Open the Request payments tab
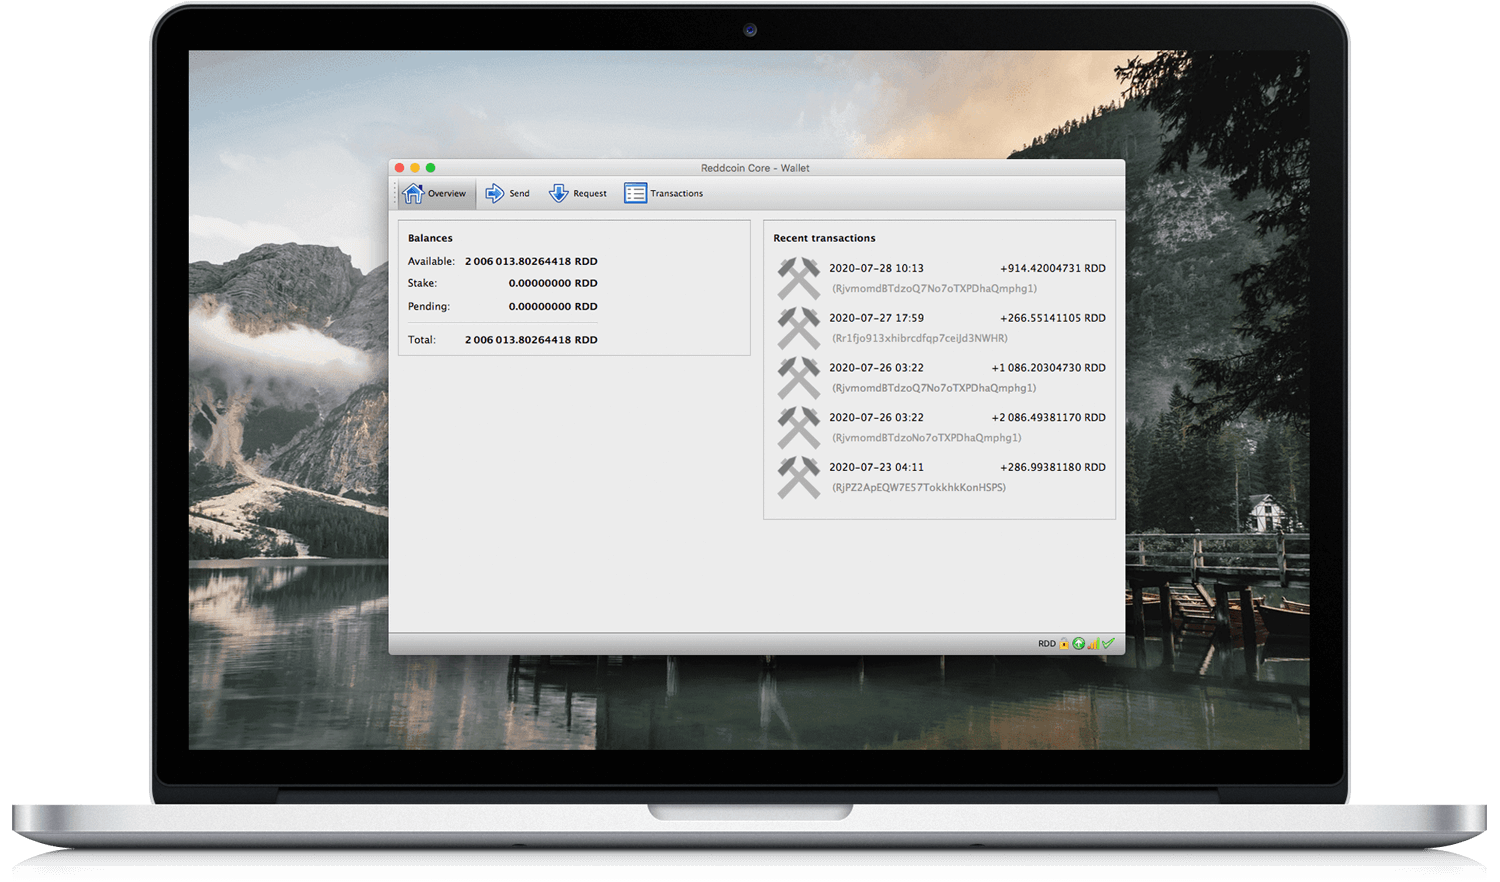Viewport: 1500px width, 882px height. coord(577,193)
